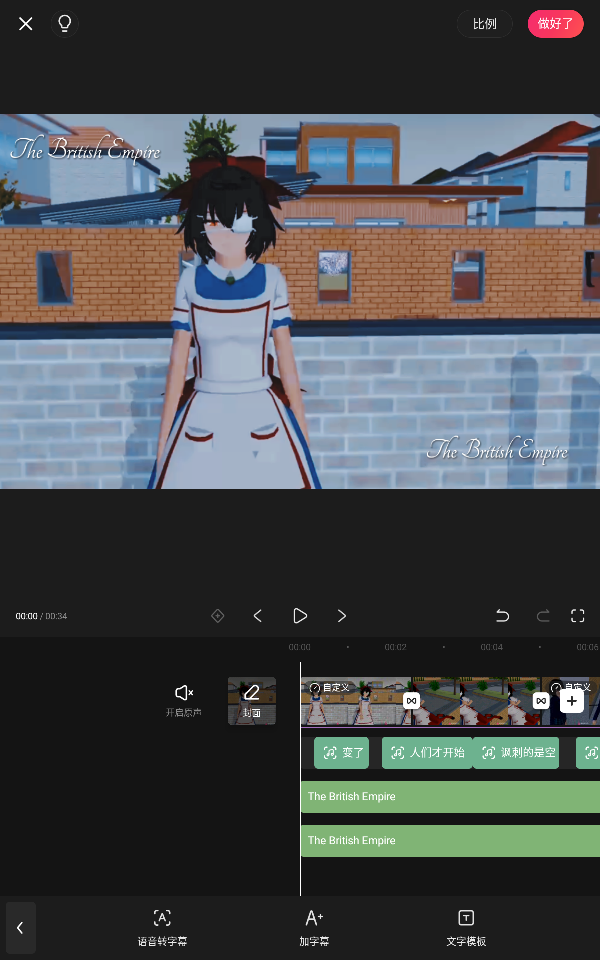Select the 人们才开始 subtitle clip
This screenshot has width=600, height=960.
[427, 752]
